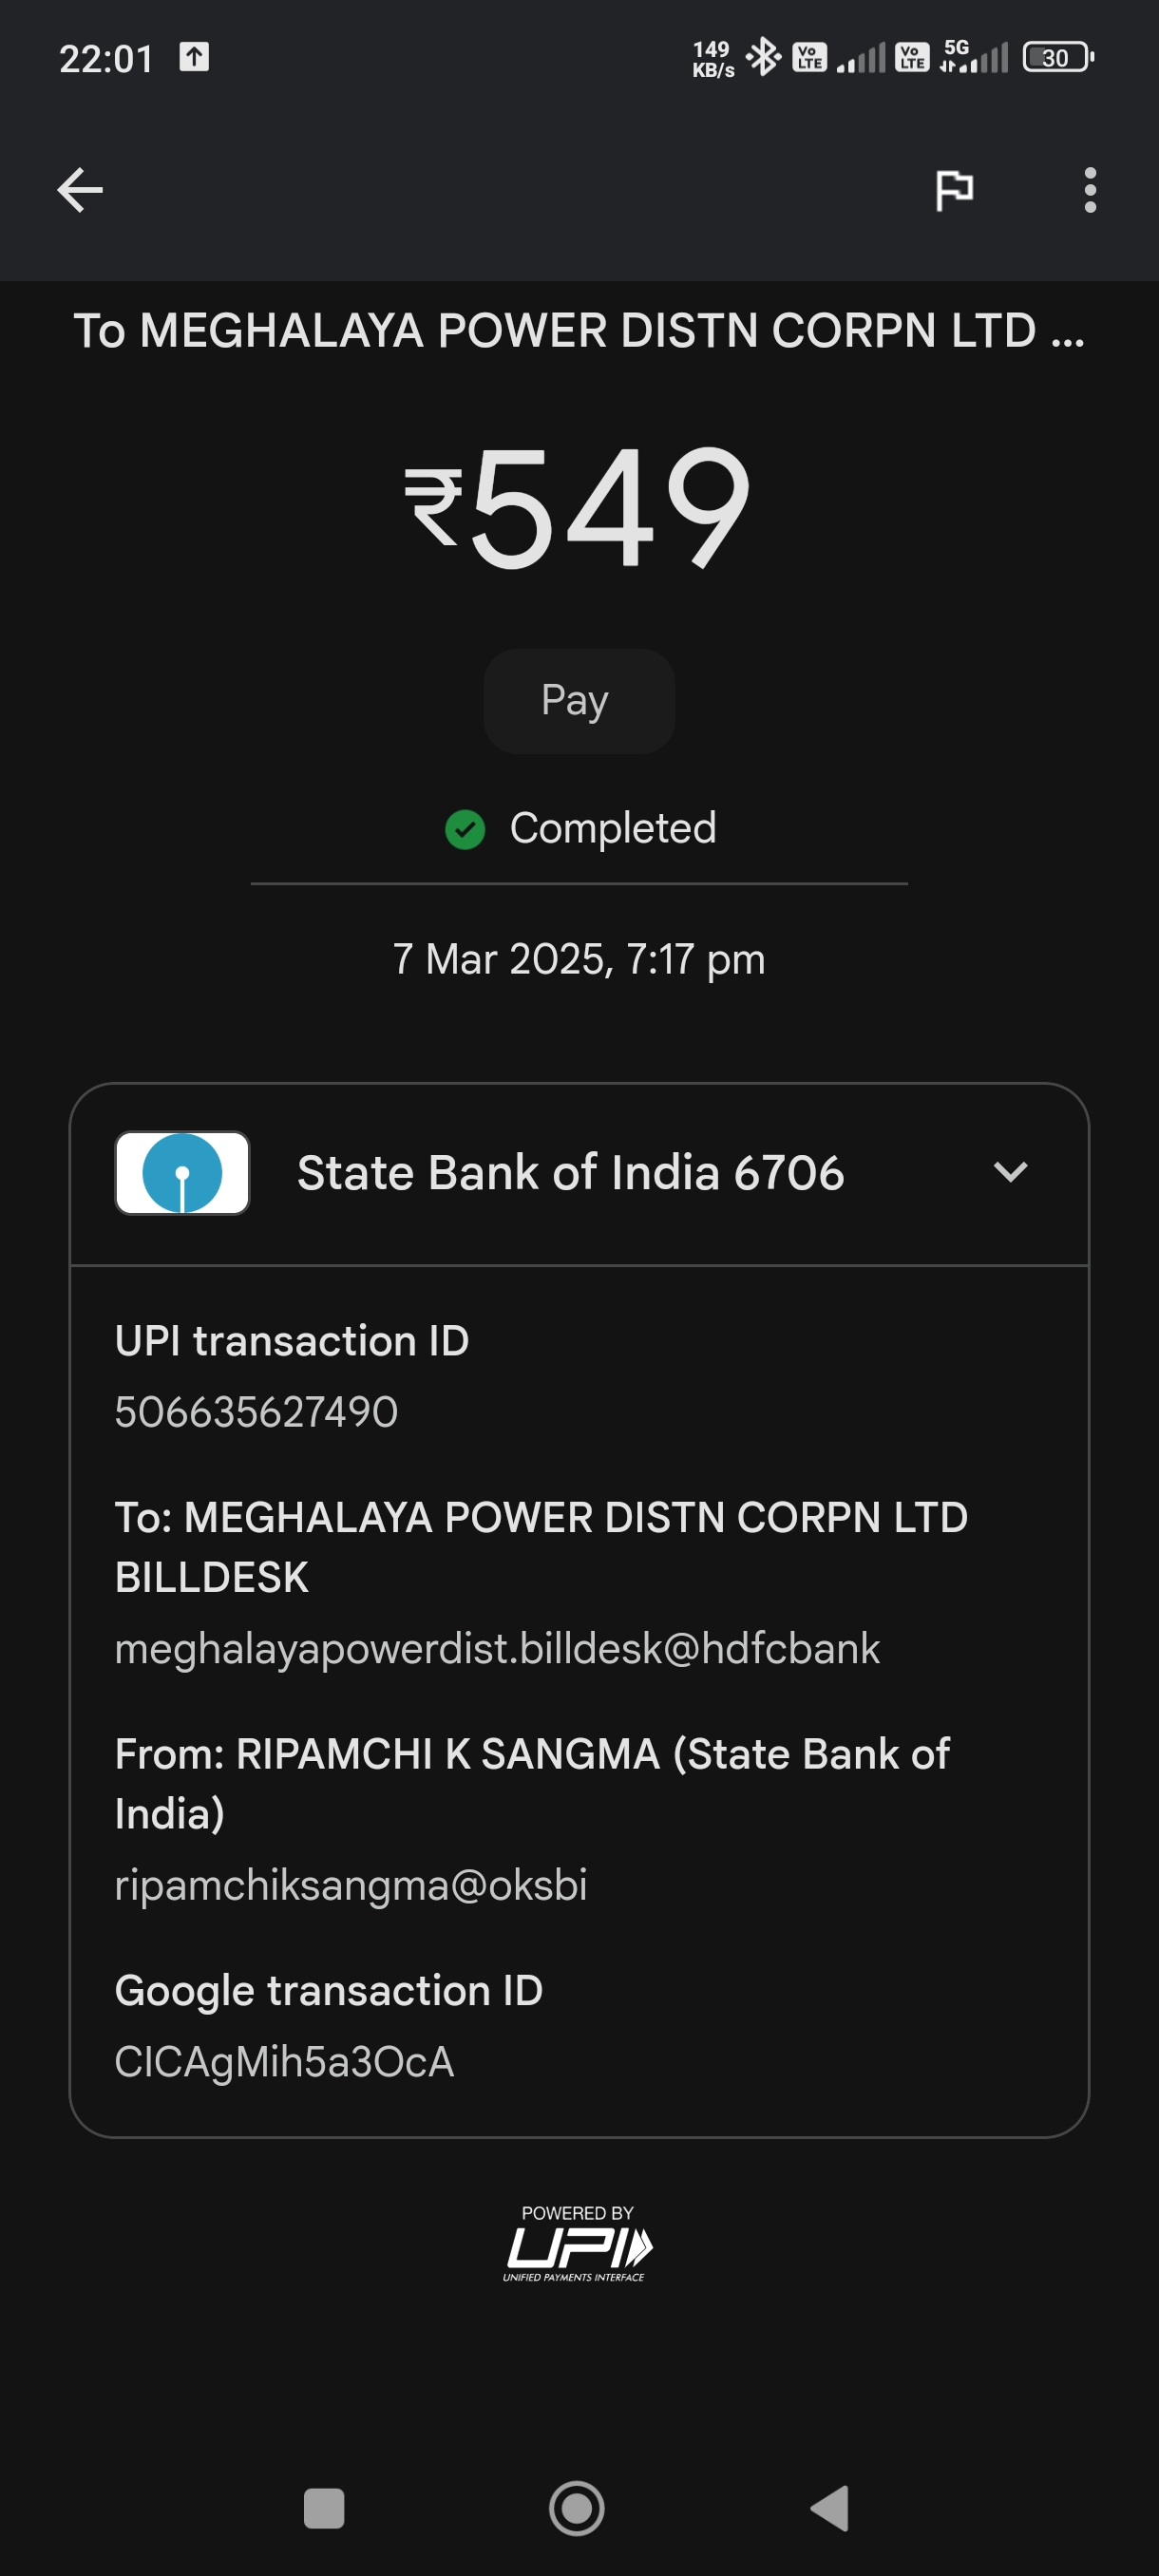The height and width of the screenshot is (2576, 1159).
Task: Select the UPI transaction ID 506635627490
Action: click(x=256, y=1412)
